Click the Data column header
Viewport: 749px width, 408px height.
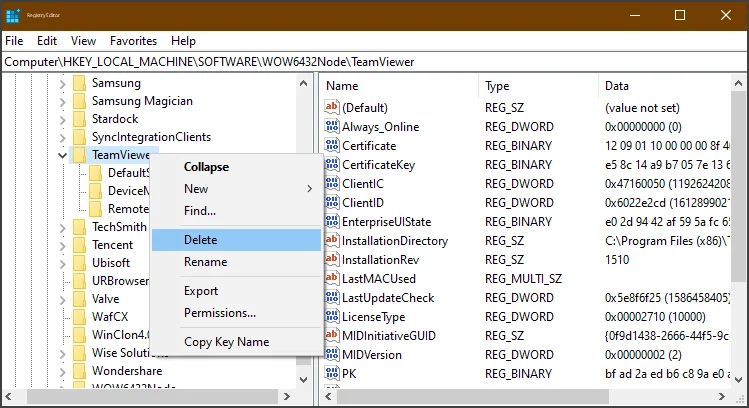click(x=664, y=86)
